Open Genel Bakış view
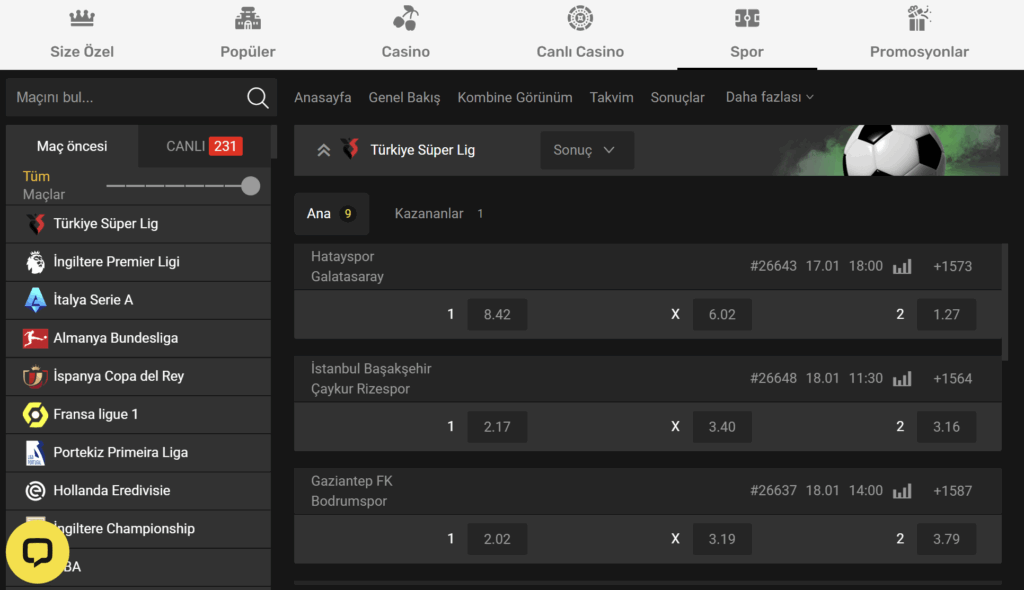Screen dimensions: 1024x590 click(404, 97)
